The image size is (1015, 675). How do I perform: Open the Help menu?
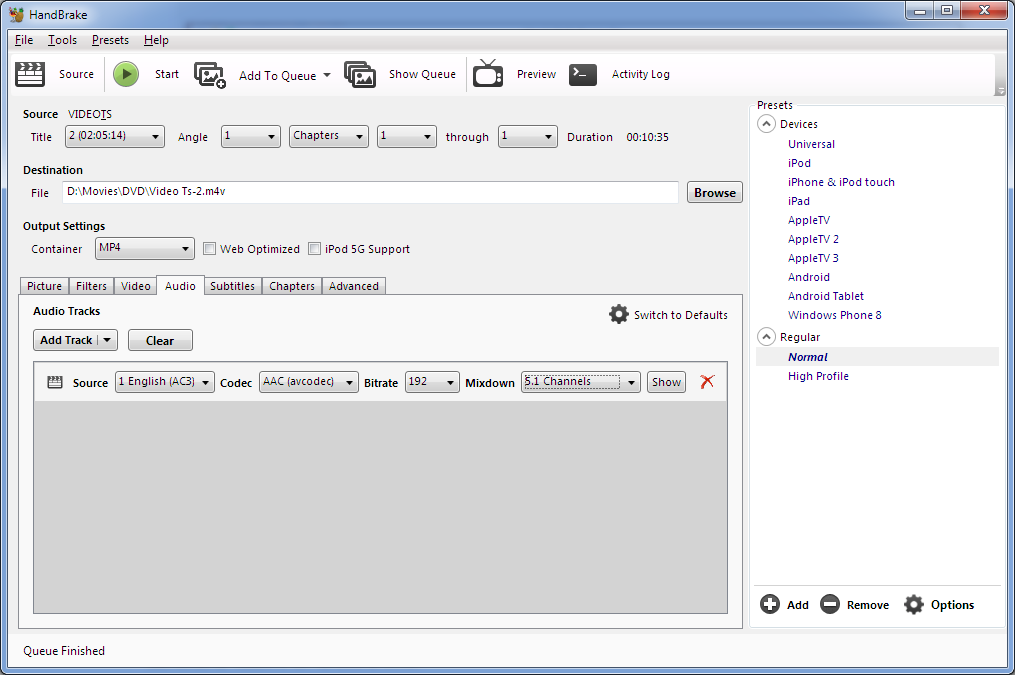tap(156, 40)
